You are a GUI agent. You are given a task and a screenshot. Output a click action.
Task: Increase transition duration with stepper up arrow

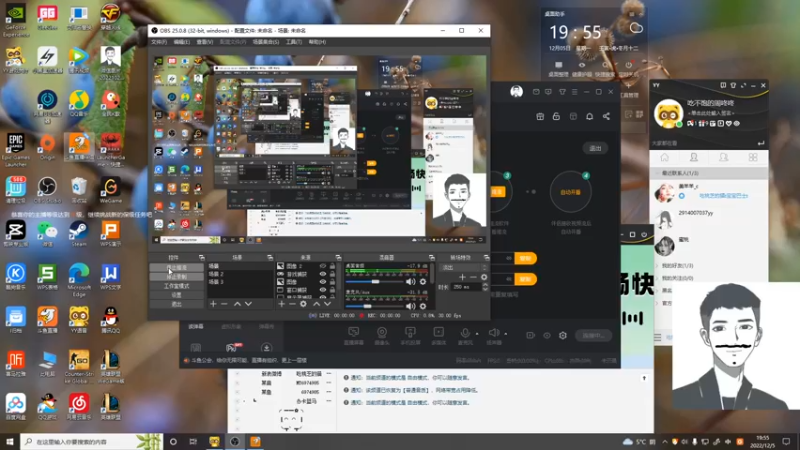coord(485,285)
